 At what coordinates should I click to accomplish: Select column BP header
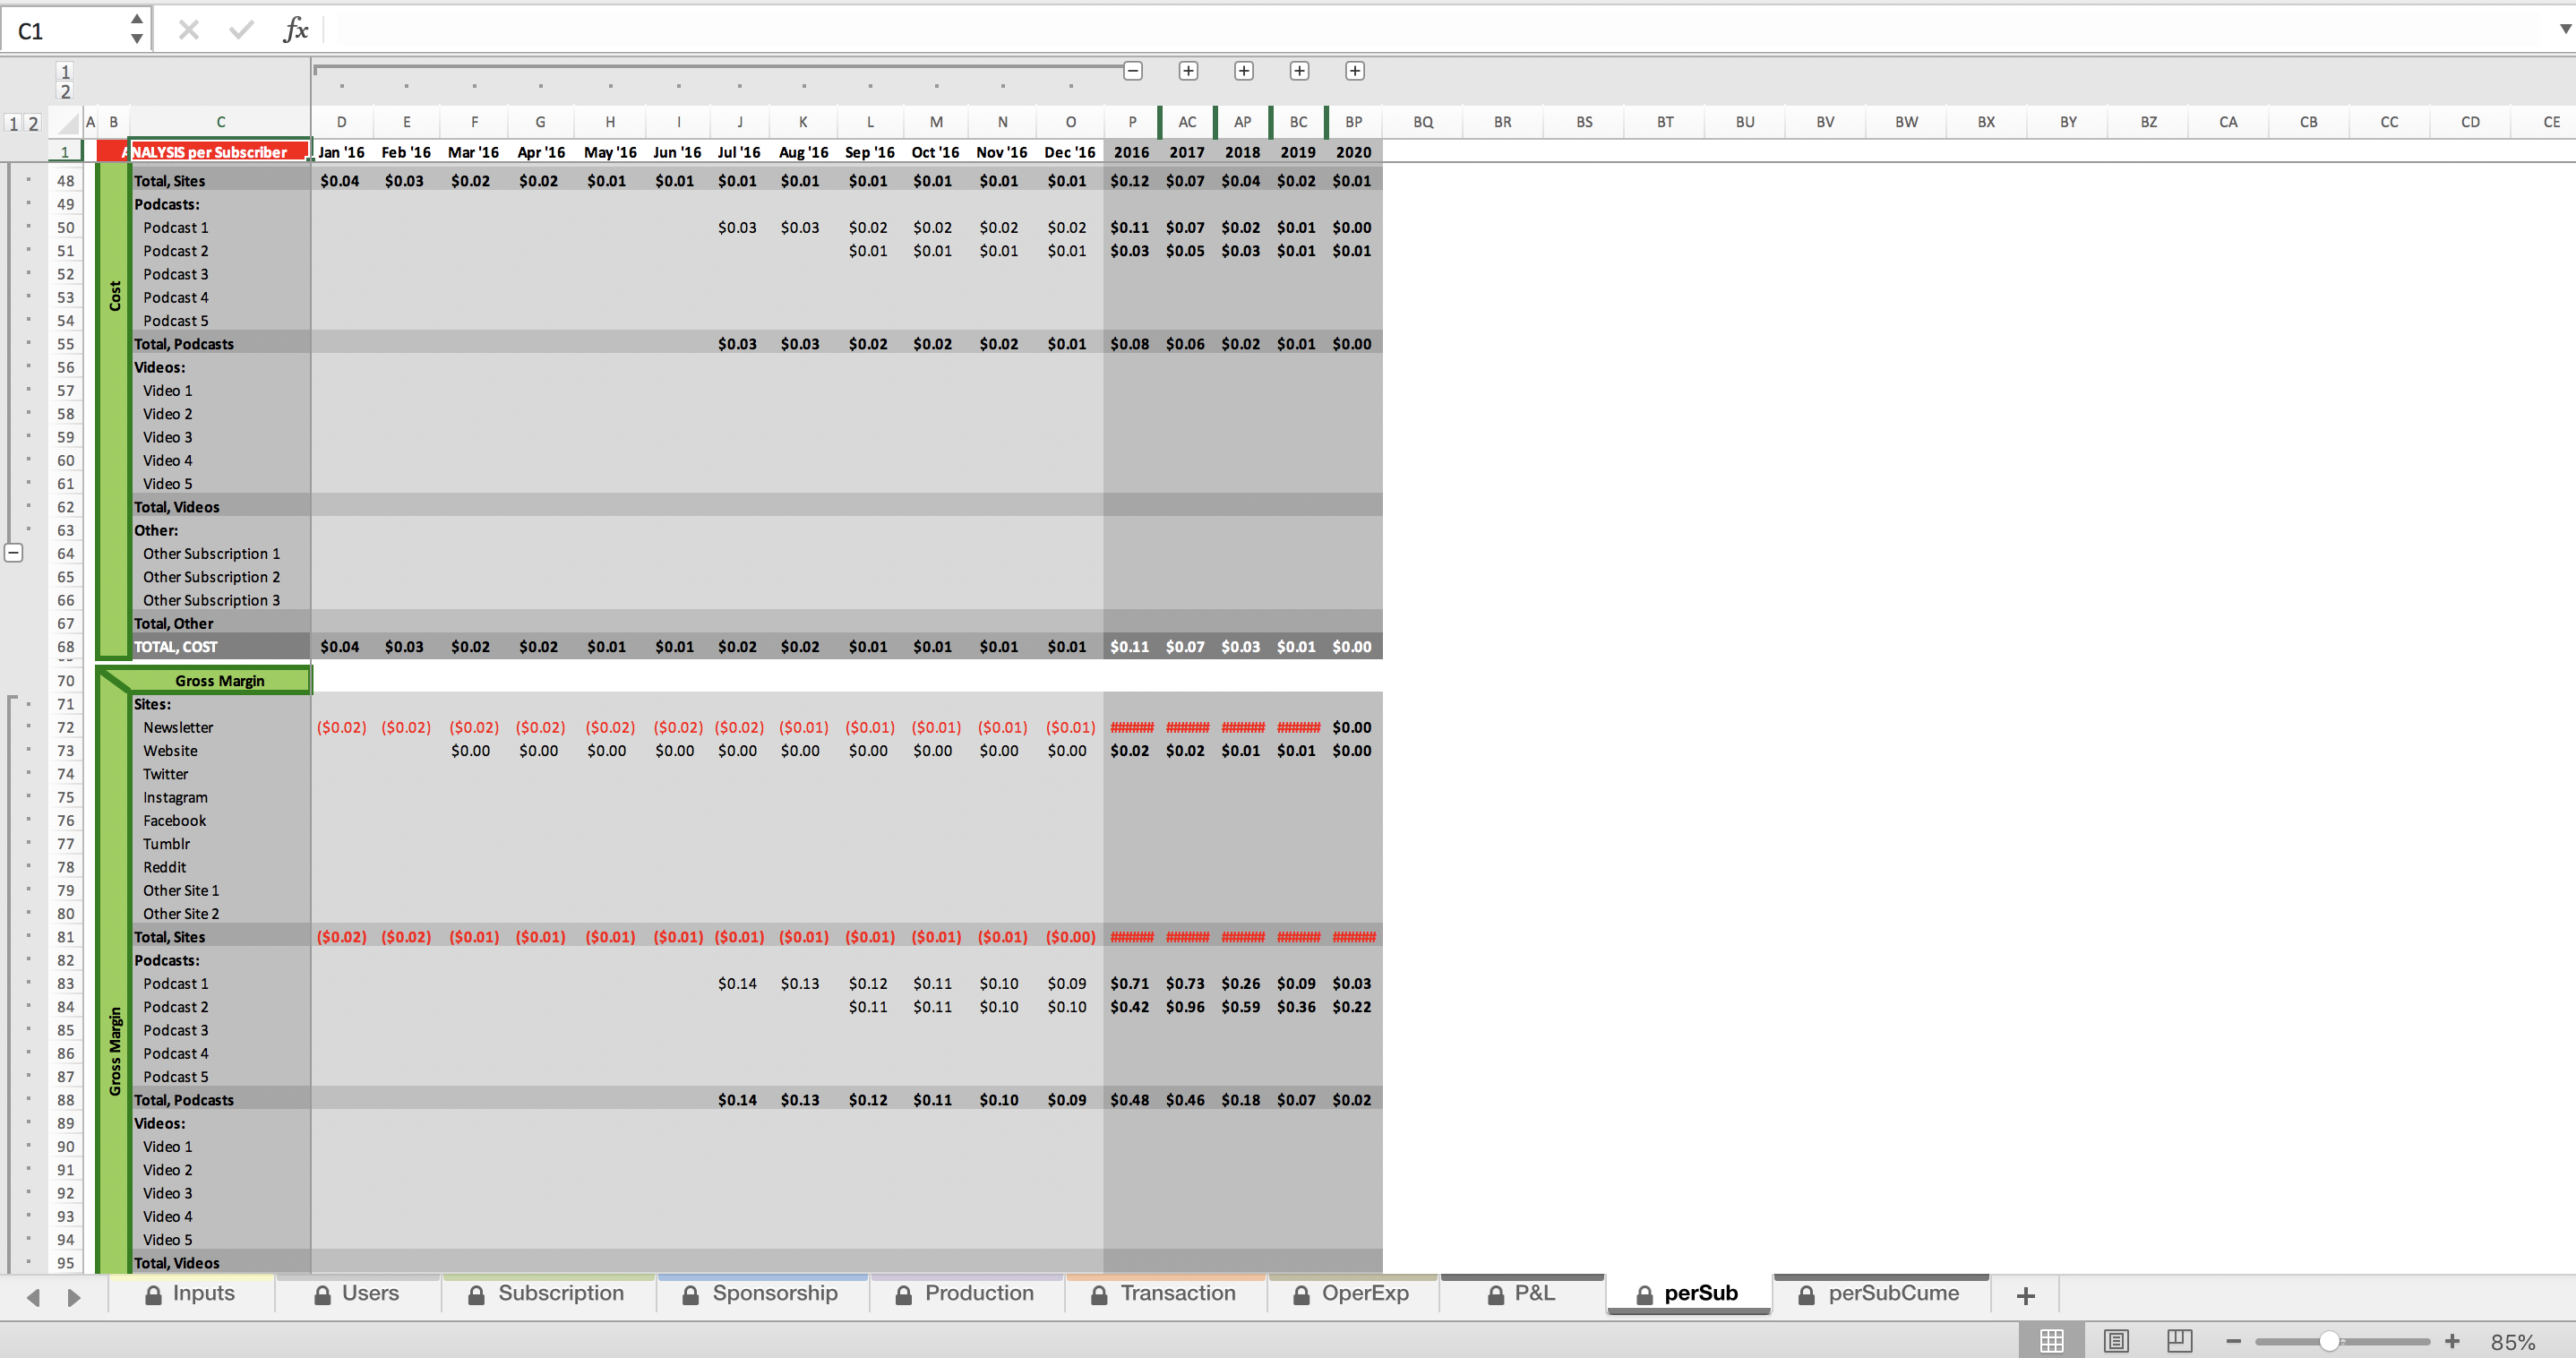pyautogui.click(x=1354, y=122)
